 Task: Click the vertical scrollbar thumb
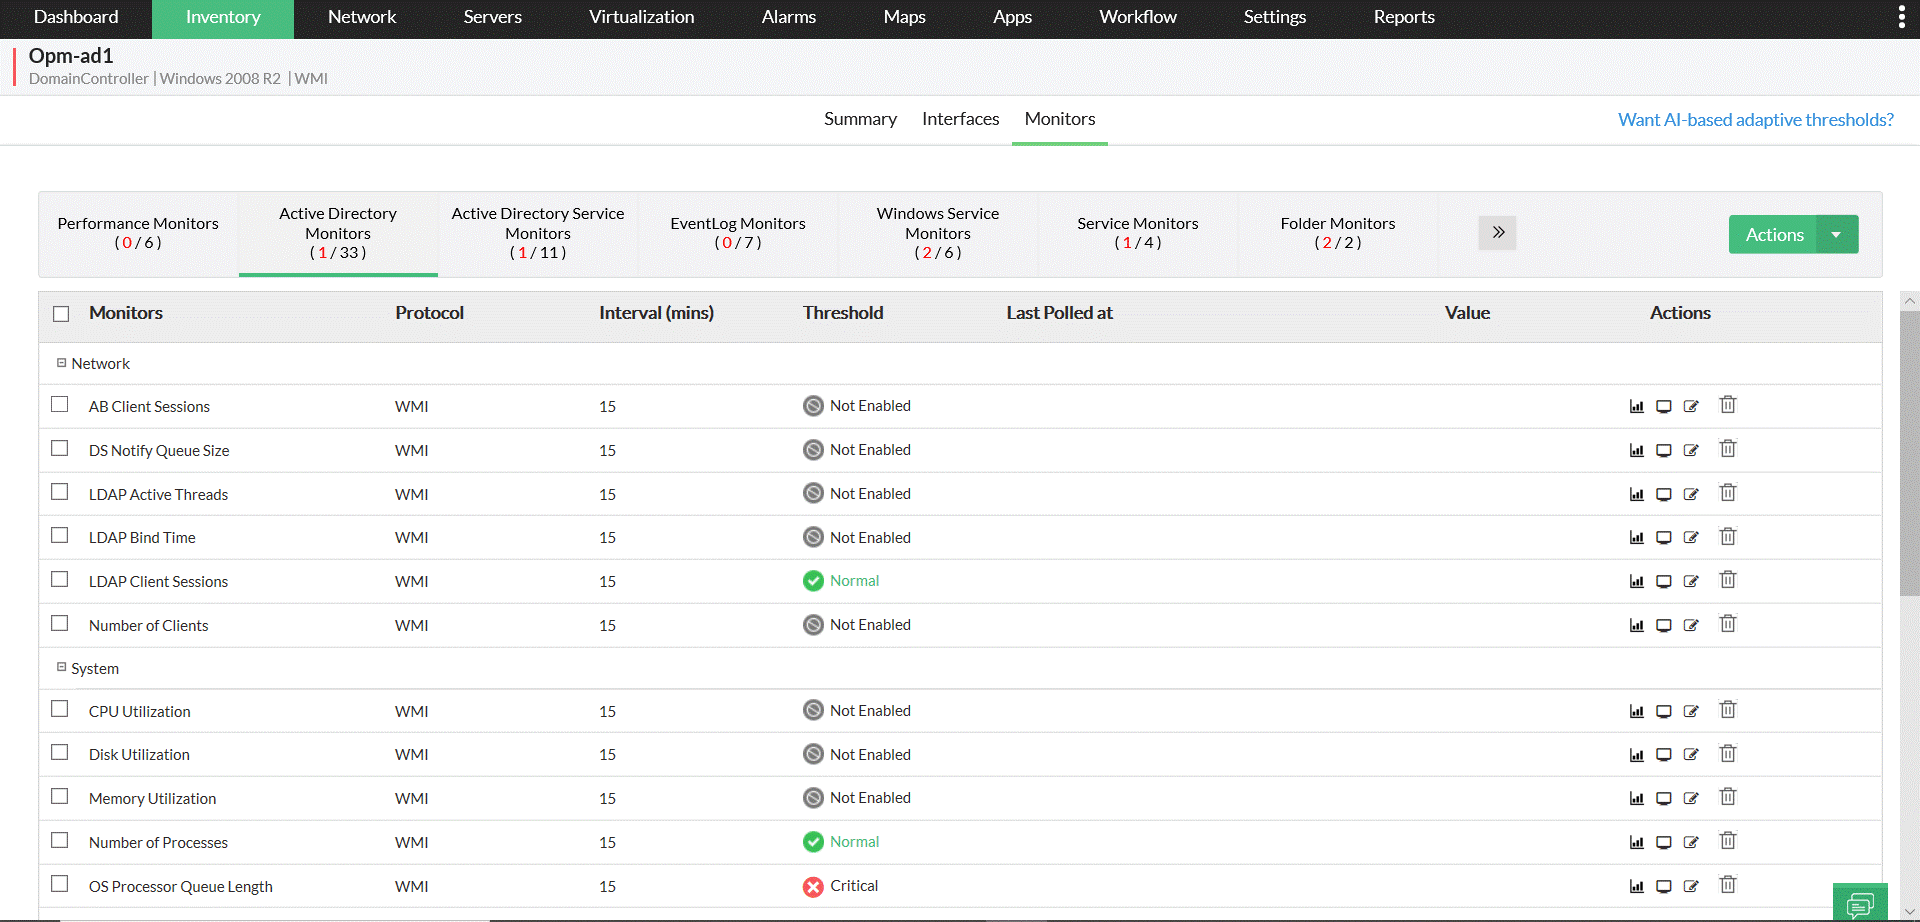1909,450
